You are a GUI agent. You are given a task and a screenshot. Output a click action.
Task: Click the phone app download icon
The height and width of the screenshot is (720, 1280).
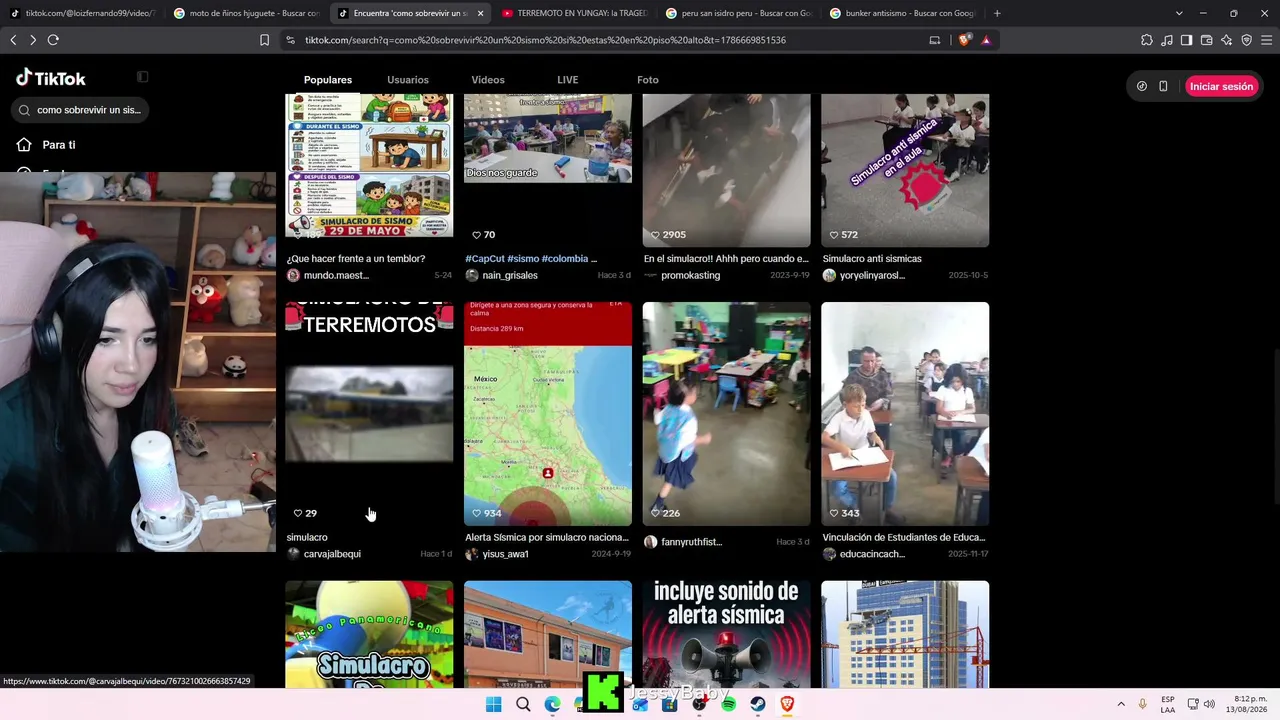1163,86
